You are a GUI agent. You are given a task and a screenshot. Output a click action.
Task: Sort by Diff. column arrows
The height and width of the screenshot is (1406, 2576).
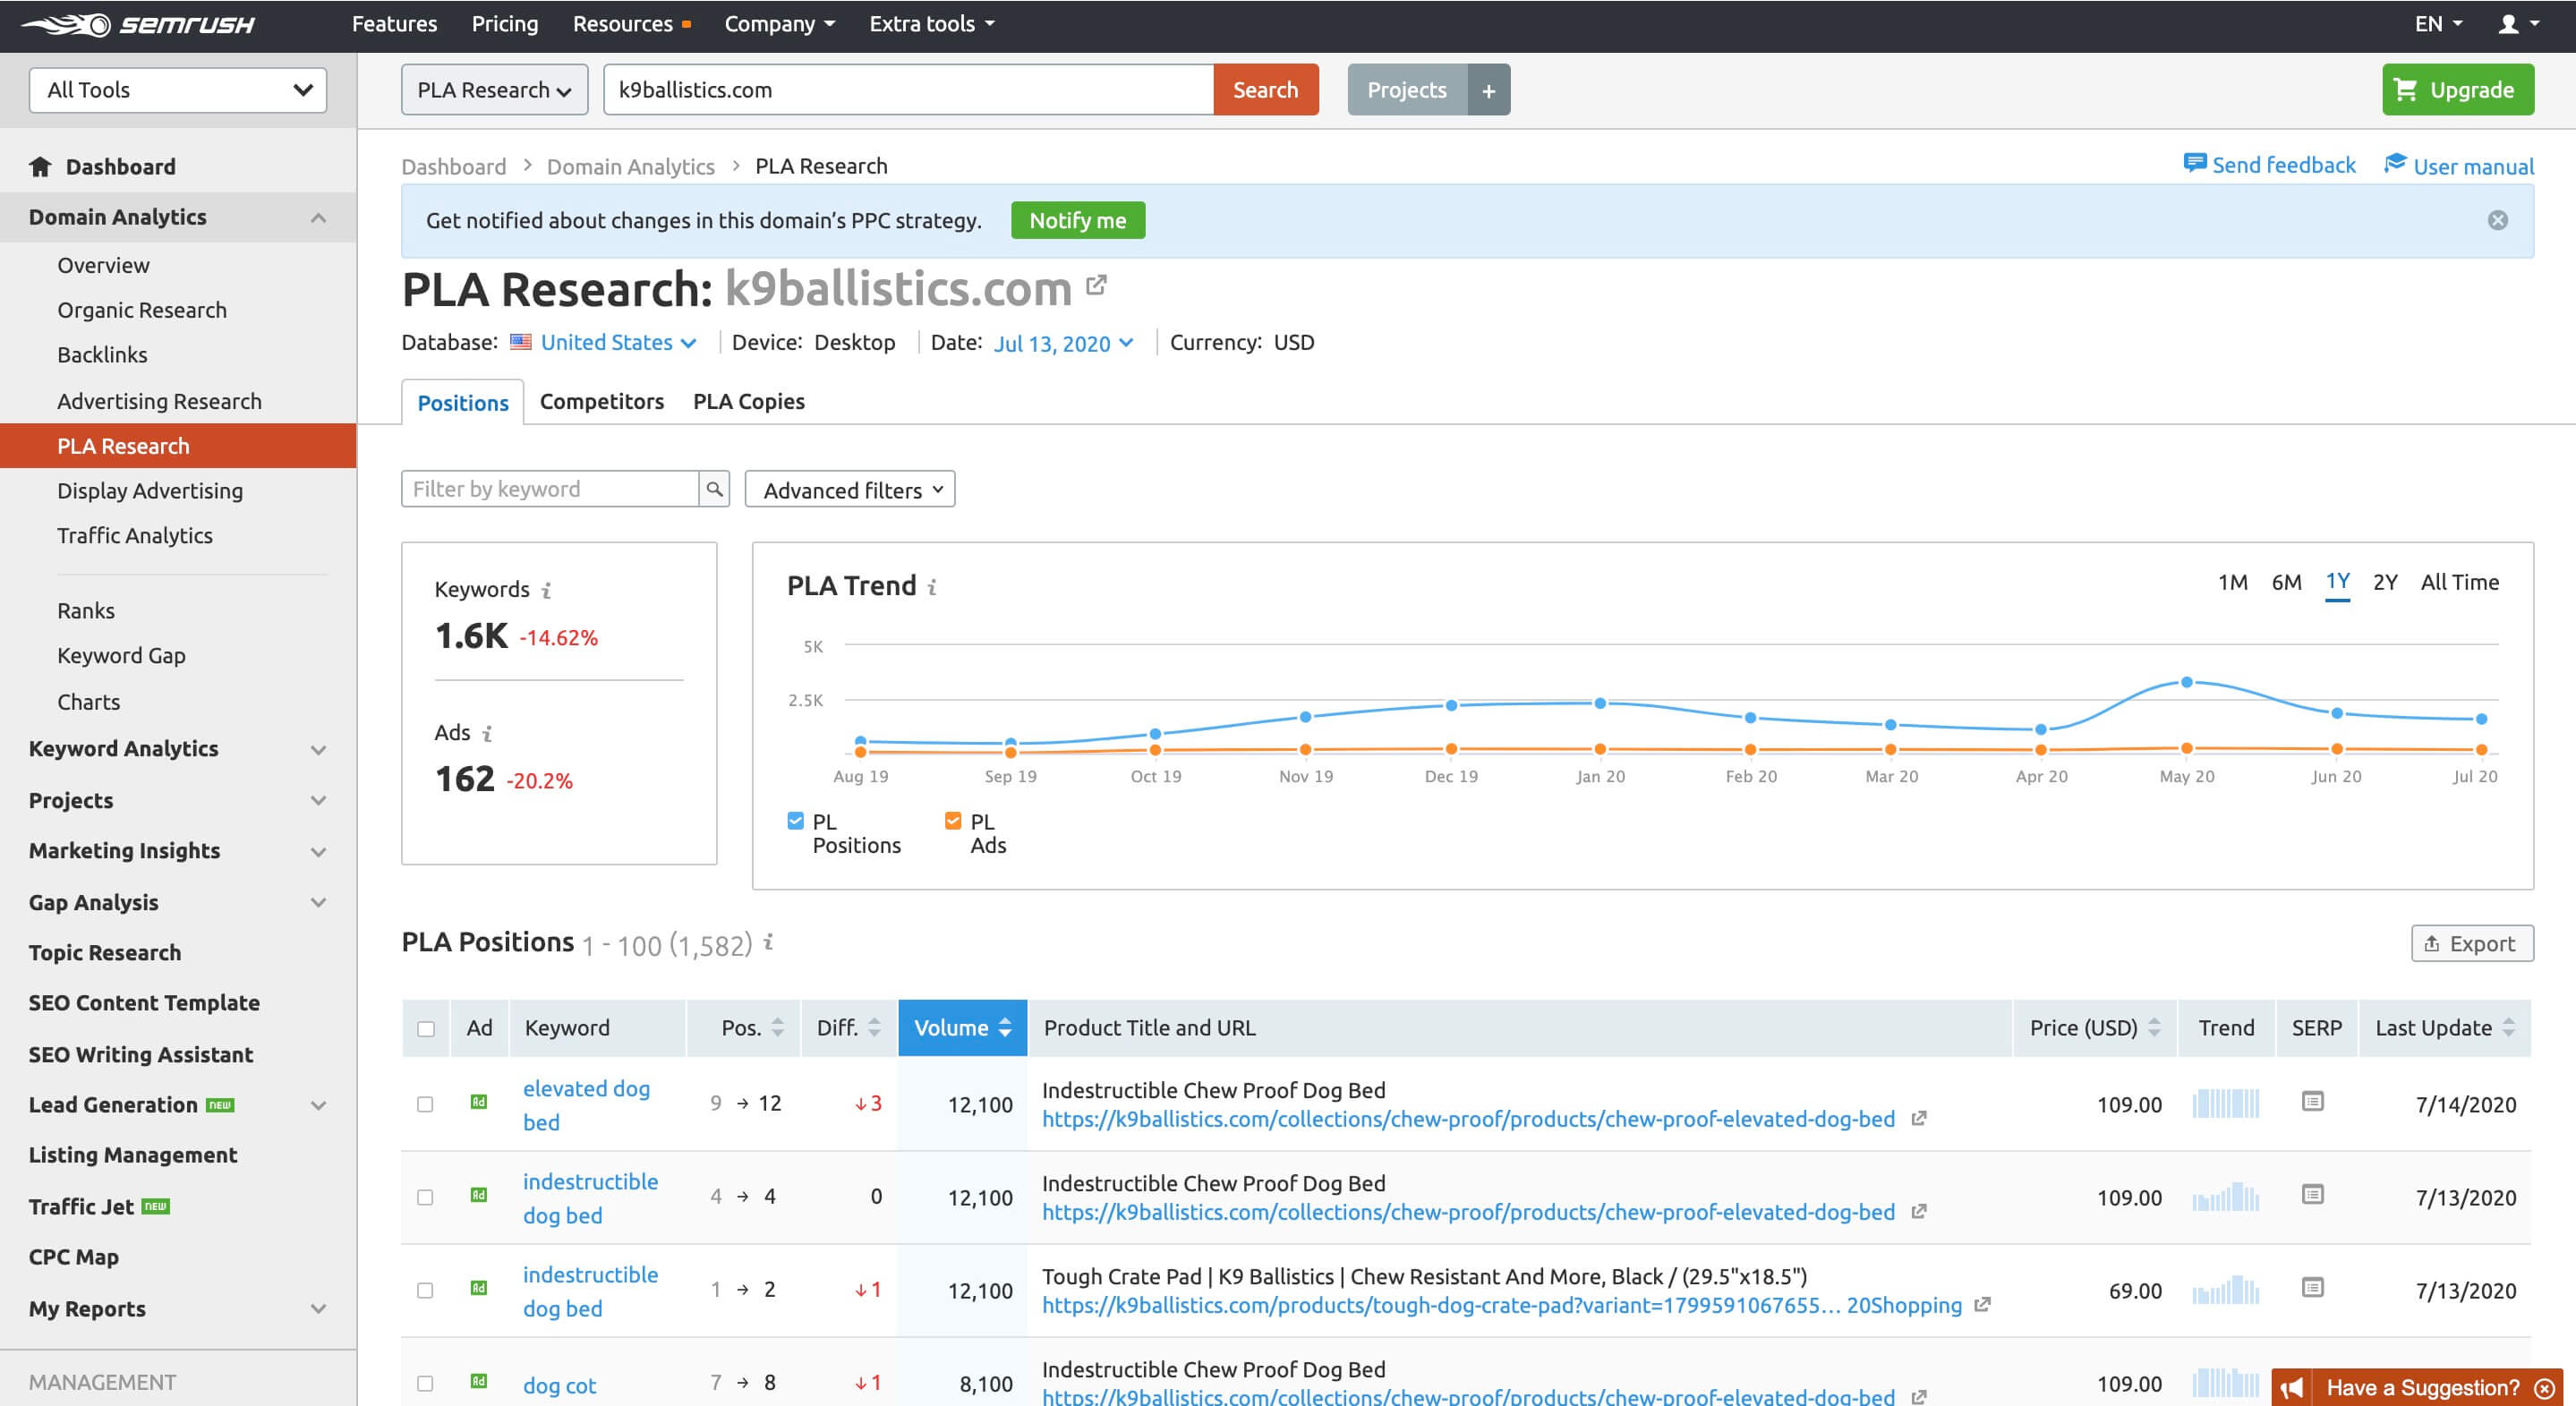(874, 1027)
